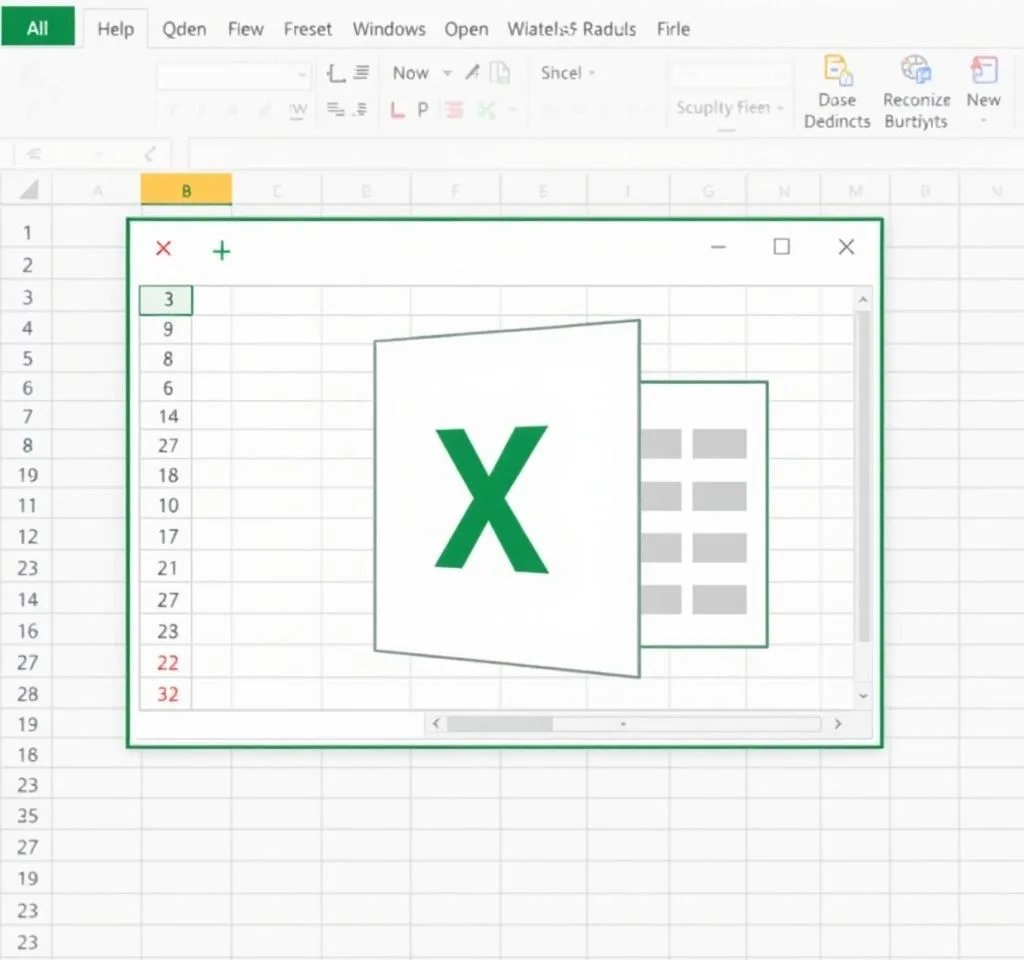Open the Now dropdown
Viewport: 1024px width, 960px height.
pos(412,72)
